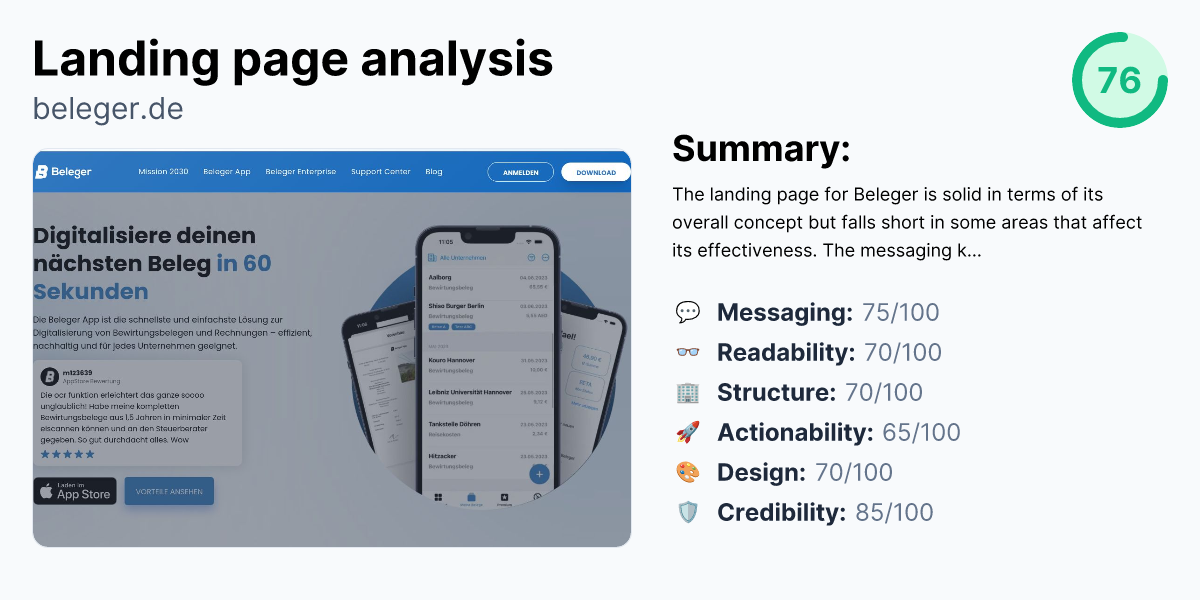Select Support Center in the navigation
Viewport: 1200px width, 600px height.
click(x=380, y=171)
